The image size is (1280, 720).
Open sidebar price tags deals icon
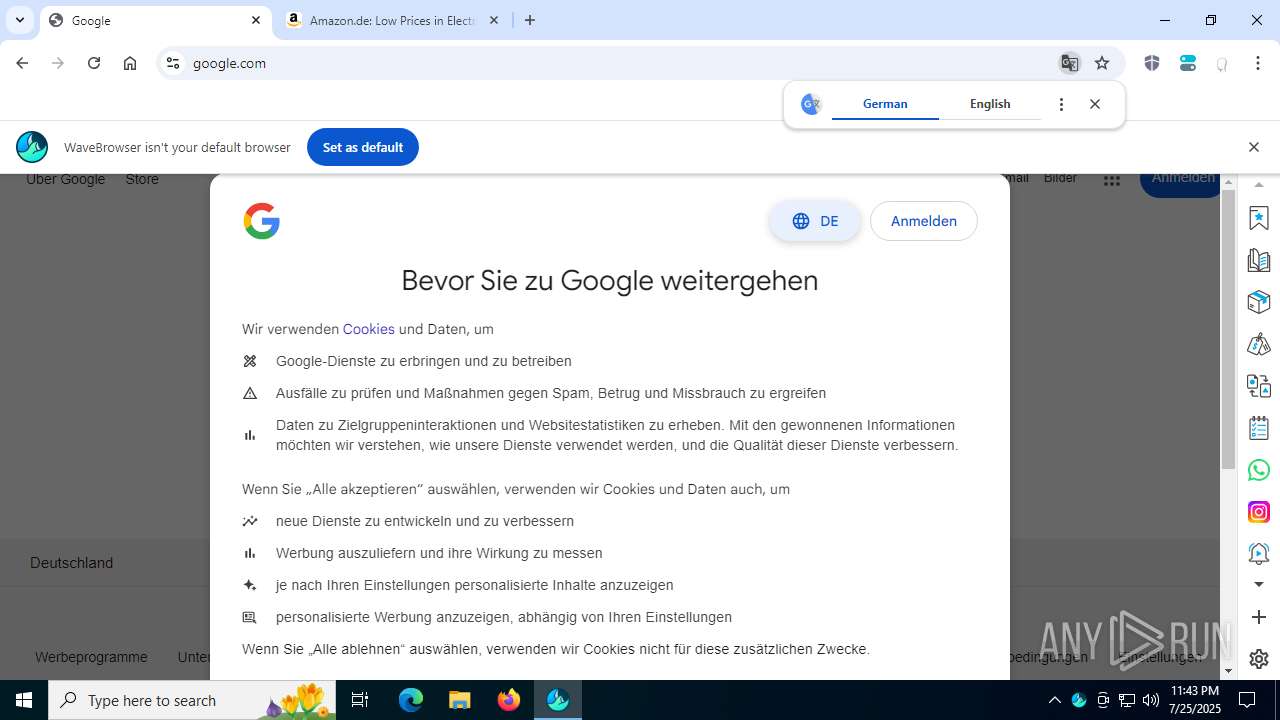[x=1259, y=344]
